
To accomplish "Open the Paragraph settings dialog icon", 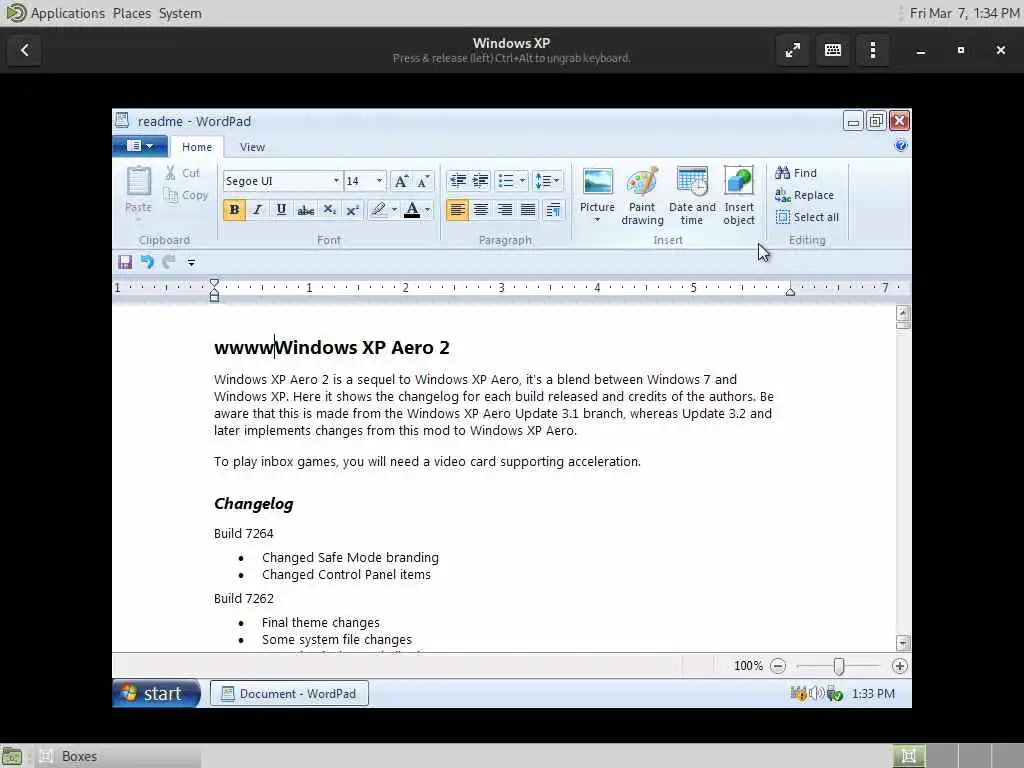I will pyautogui.click(x=552, y=210).
